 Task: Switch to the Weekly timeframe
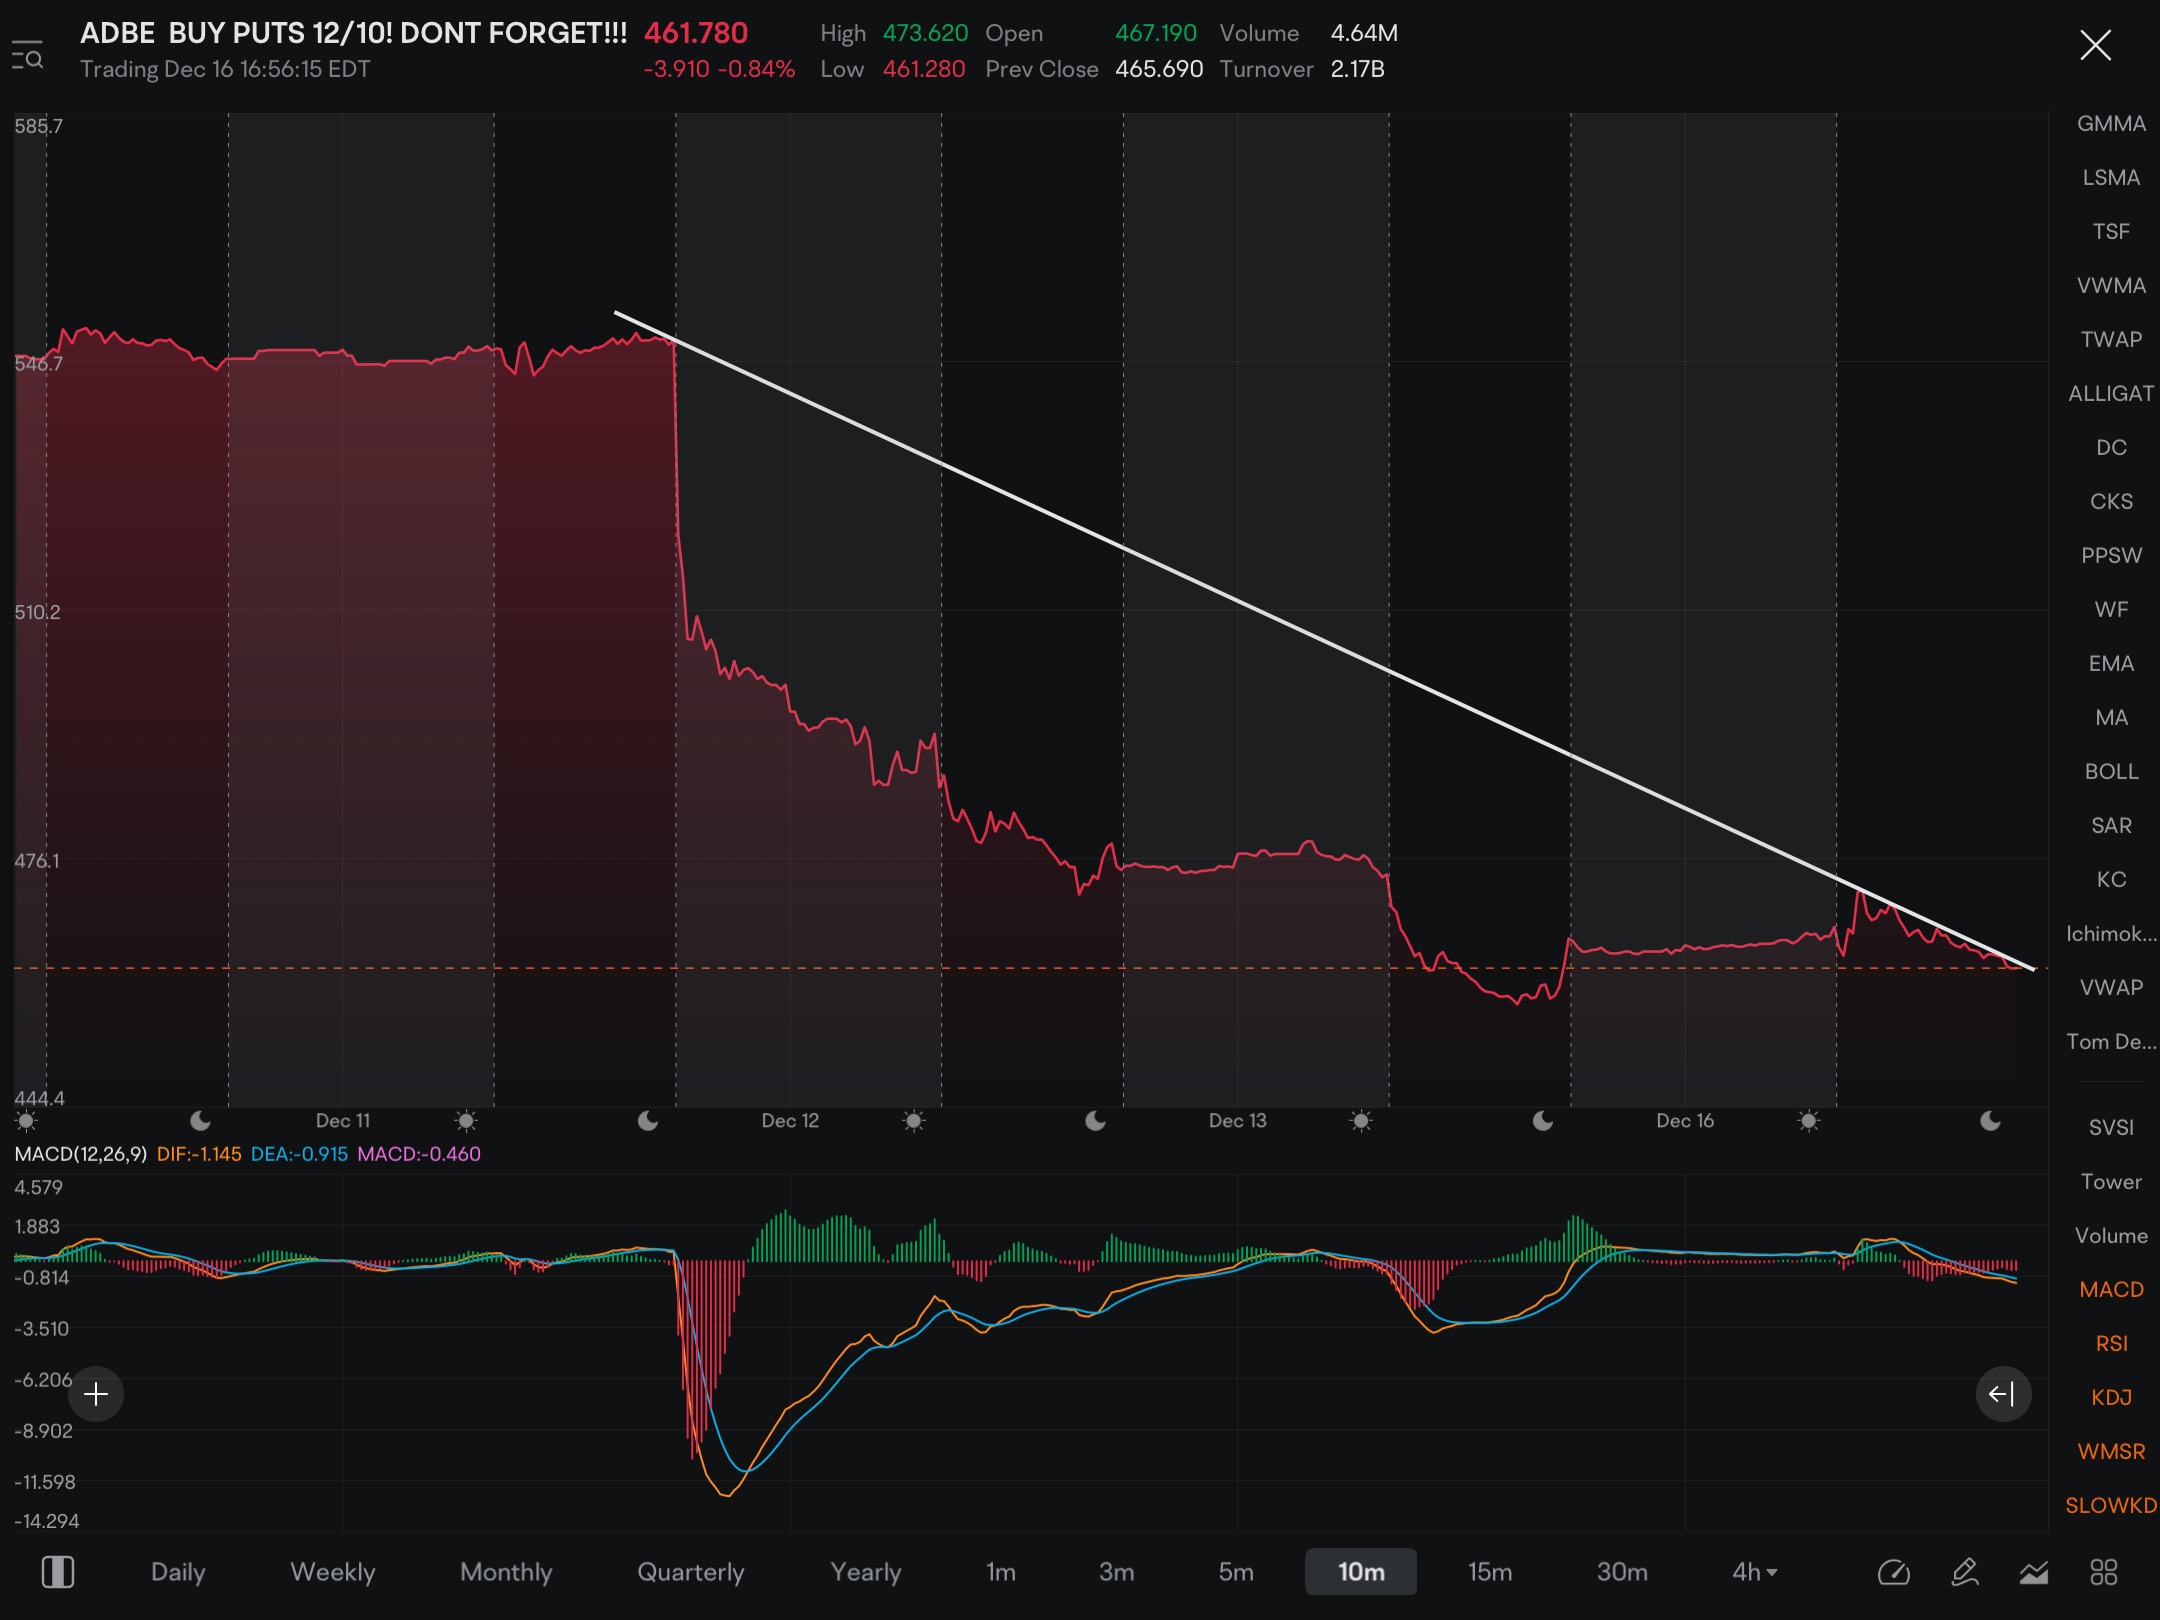click(333, 1572)
